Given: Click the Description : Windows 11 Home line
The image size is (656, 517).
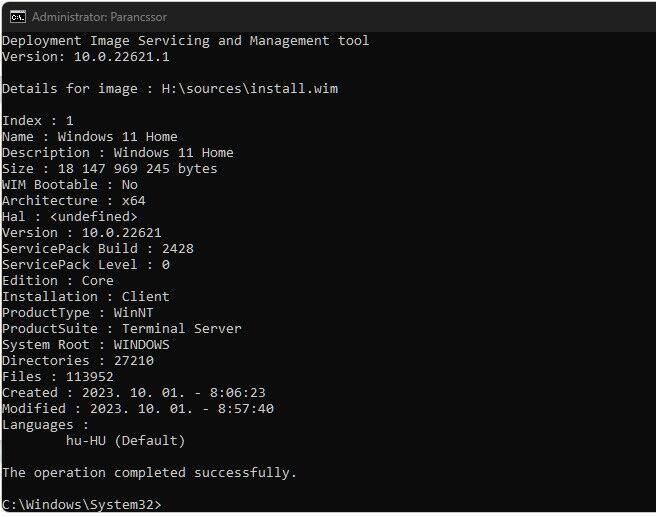Looking at the screenshot, I should coord(118,153).
